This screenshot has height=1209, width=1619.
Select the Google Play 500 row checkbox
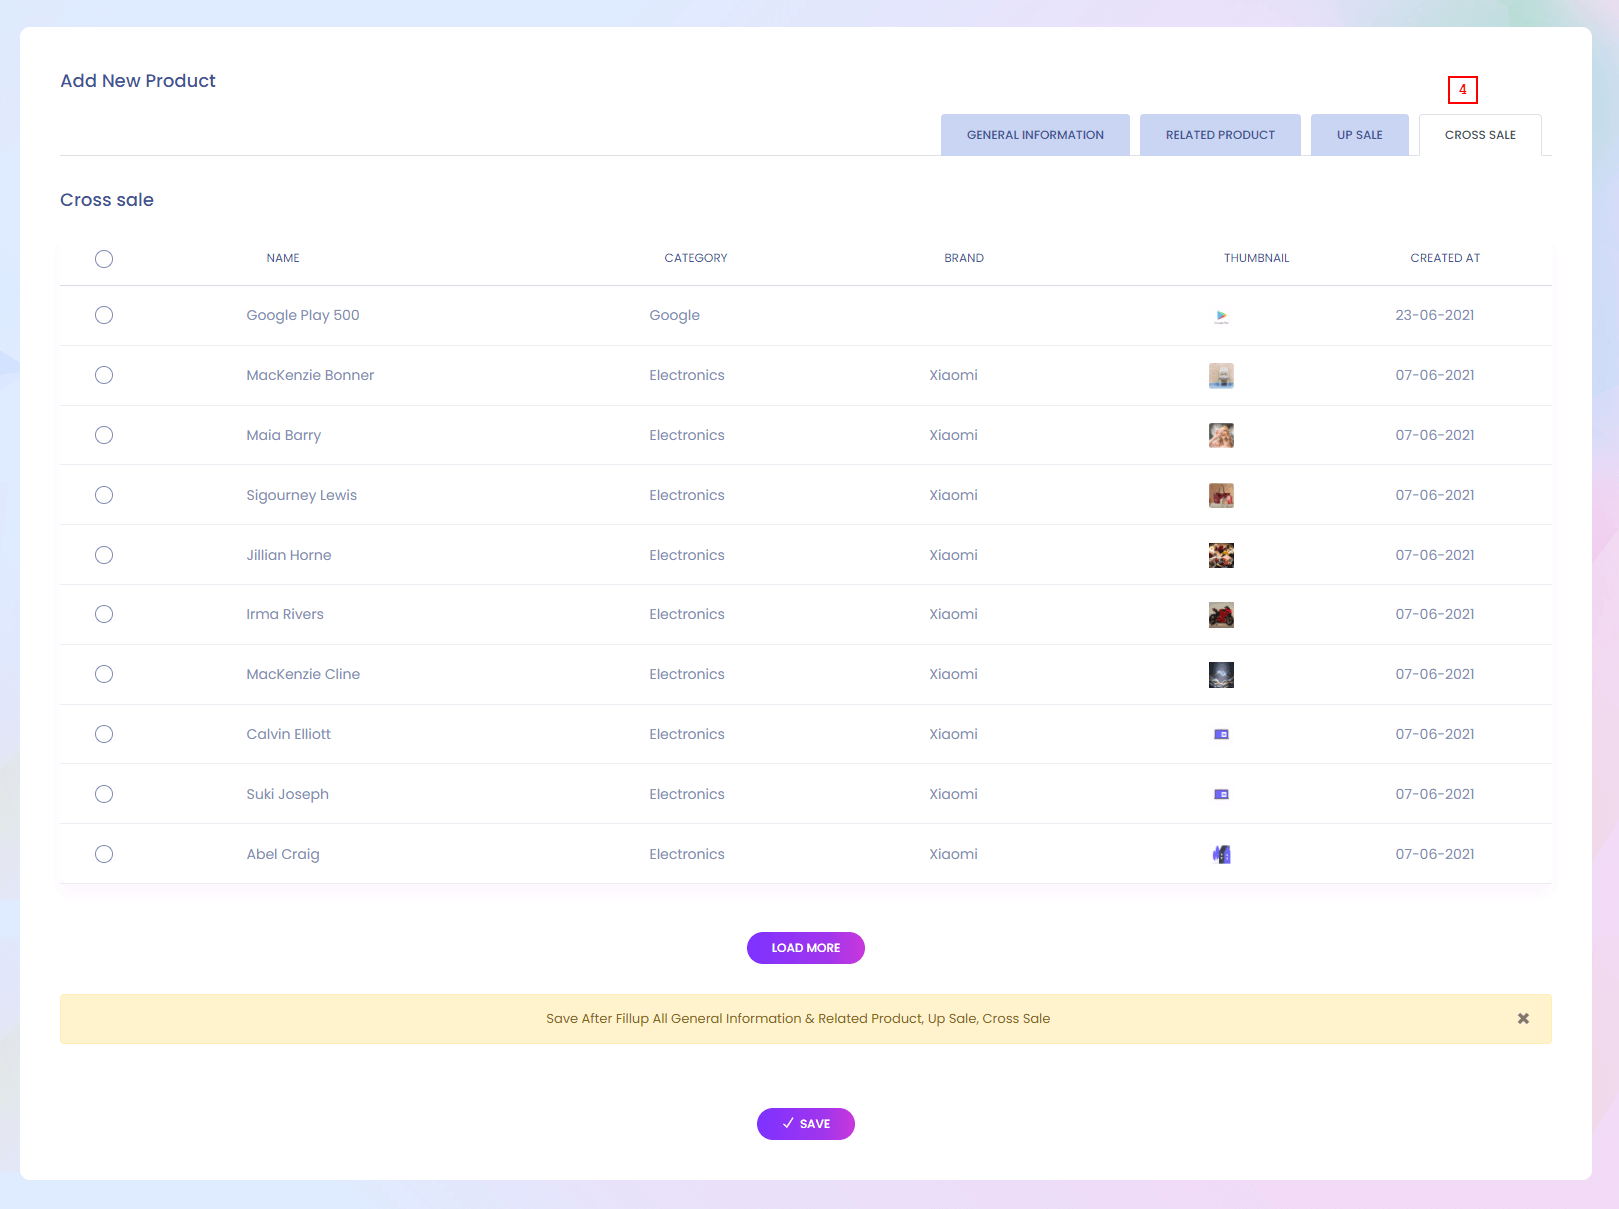pyautogui.click(x=104, y=315)
